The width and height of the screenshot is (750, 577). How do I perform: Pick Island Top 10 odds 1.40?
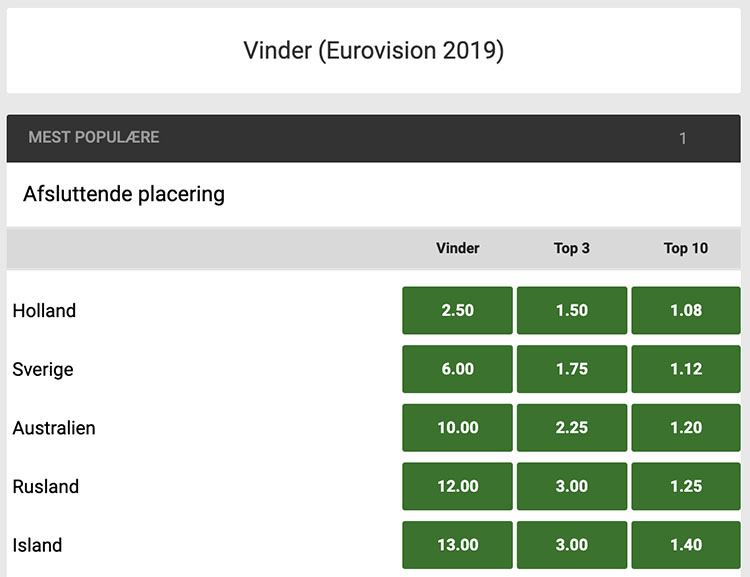click(686, 545)
